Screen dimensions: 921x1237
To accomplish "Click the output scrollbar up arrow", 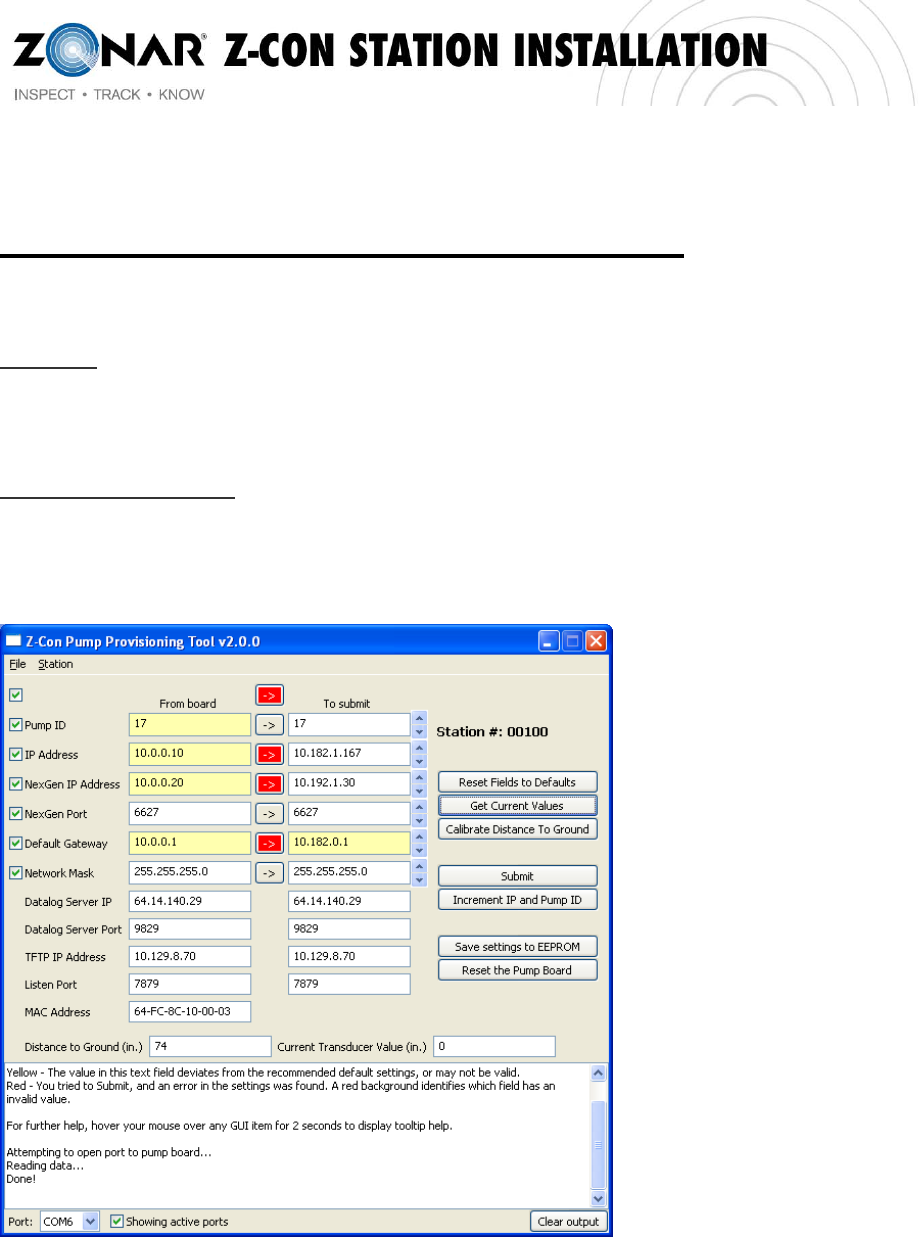I will click(598, 1072).
